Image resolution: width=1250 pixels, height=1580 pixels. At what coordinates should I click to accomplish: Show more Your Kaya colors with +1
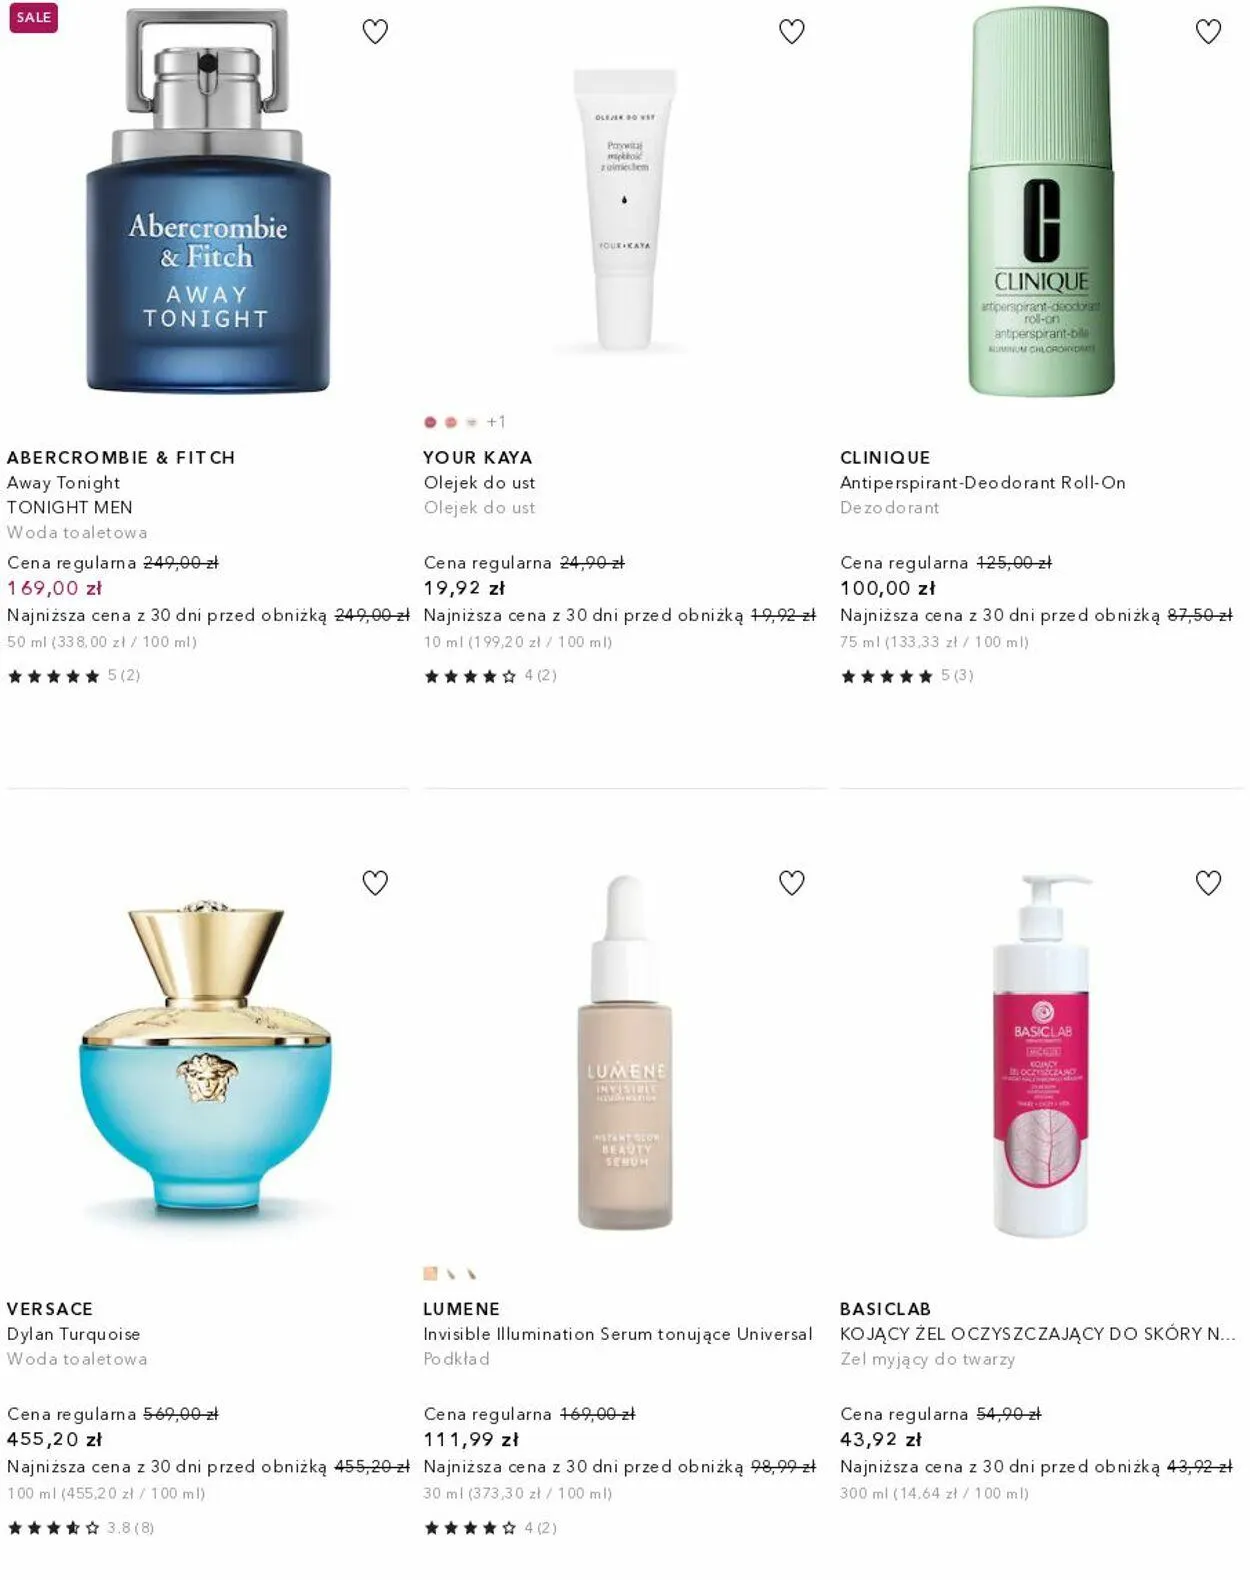496,422
